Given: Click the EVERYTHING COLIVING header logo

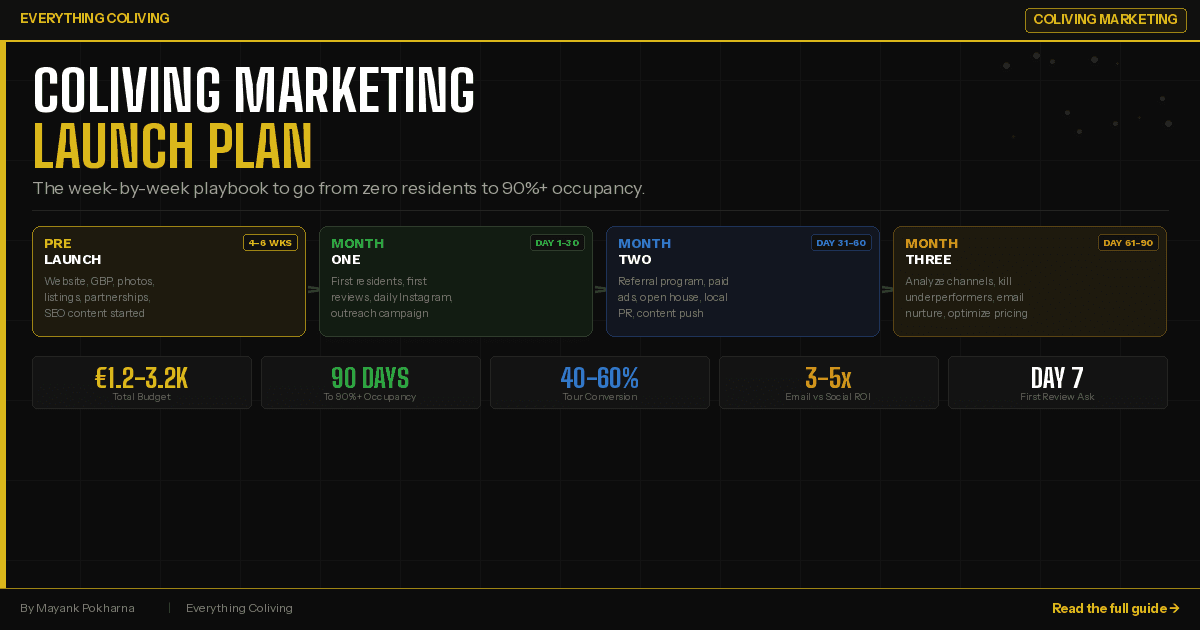Looking at the screenshot, I should (x=95, y=18).
